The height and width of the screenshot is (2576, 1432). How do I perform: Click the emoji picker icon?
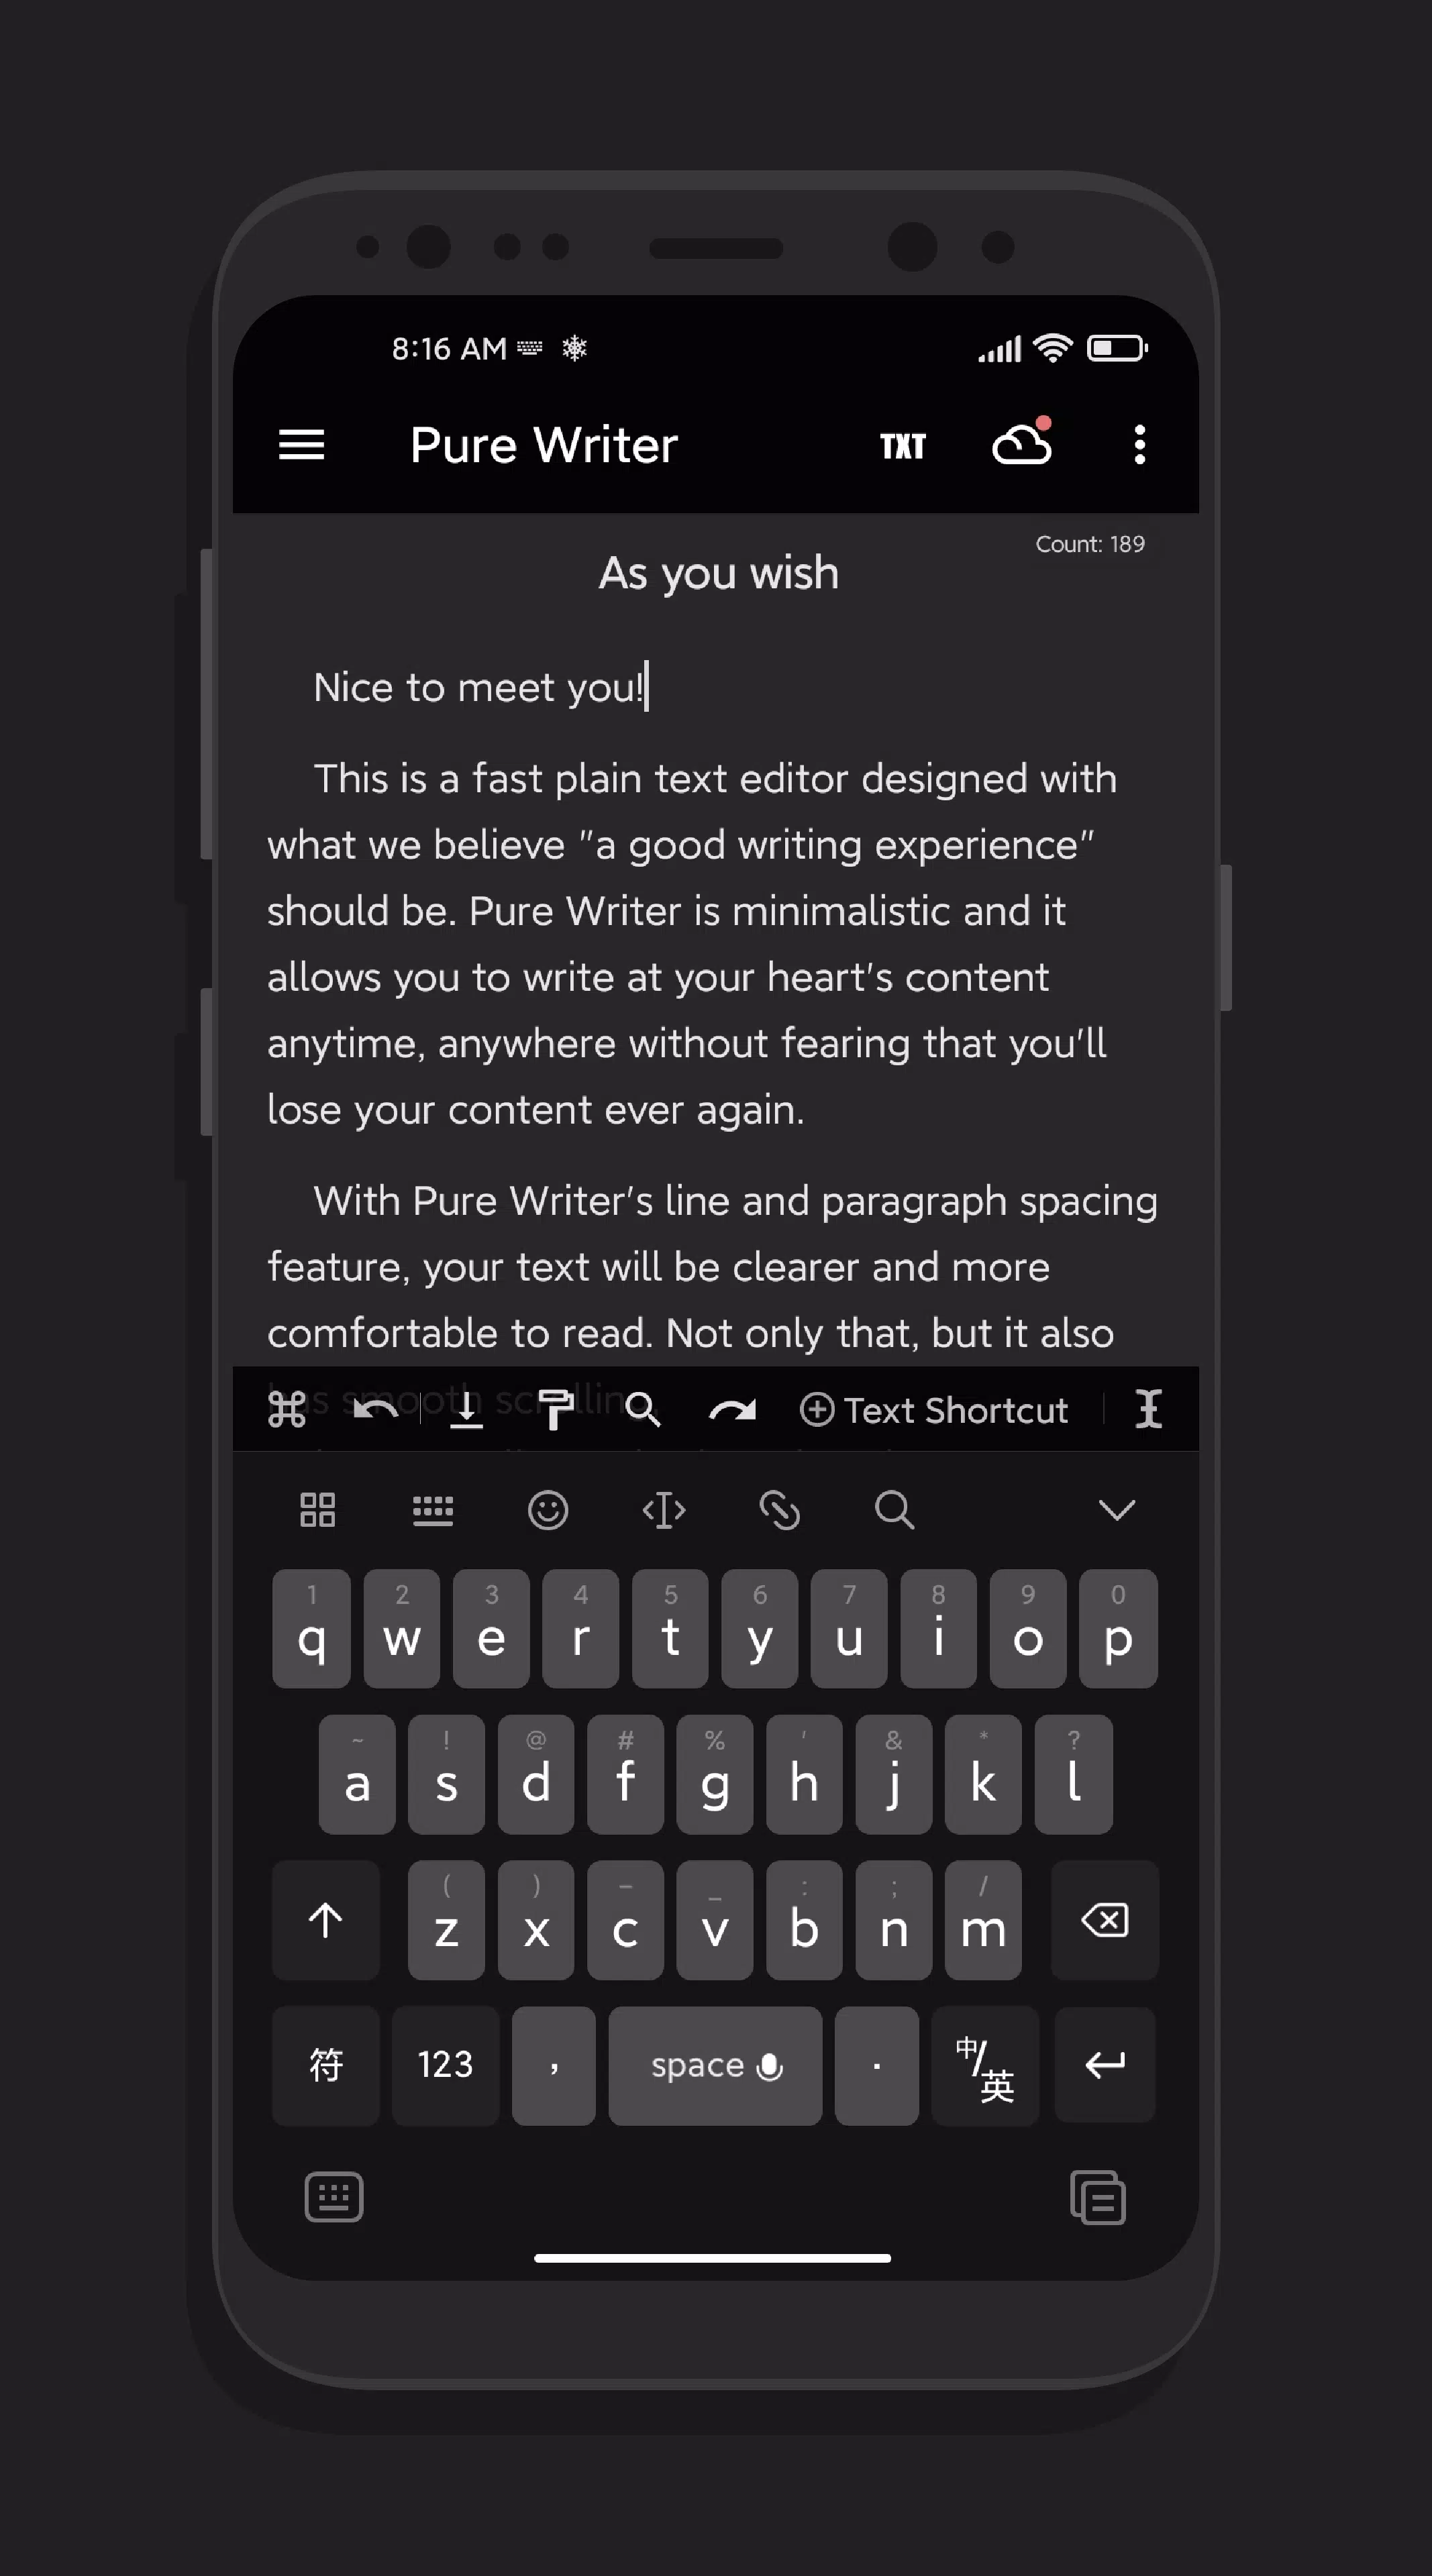coord(547,1508)
